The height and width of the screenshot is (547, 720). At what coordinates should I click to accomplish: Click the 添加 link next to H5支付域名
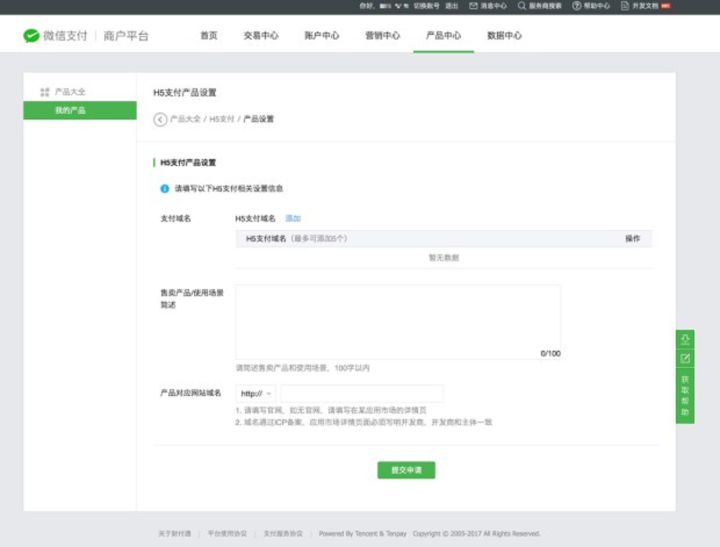293,218
